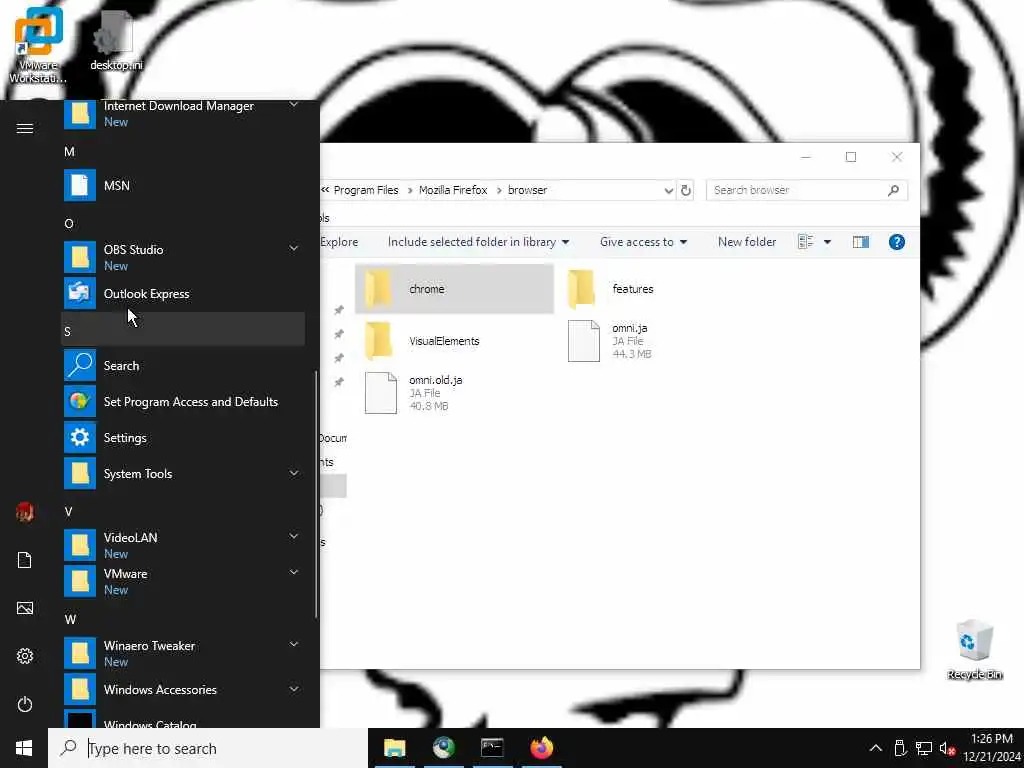Viewport: 1024px width, 768px height.
Task: Launch MSN from the Start menu
Action: click(x=184, y=185)
